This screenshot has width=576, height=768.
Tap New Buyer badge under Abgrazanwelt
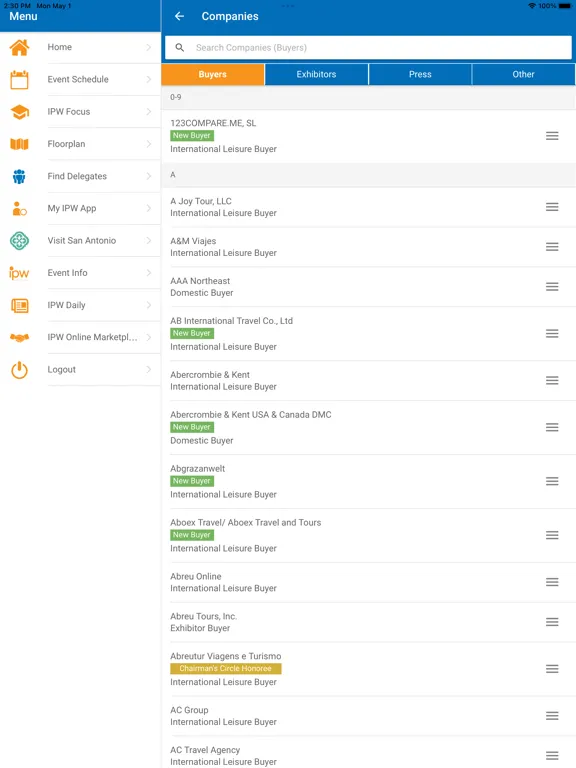tap(192, 481)
